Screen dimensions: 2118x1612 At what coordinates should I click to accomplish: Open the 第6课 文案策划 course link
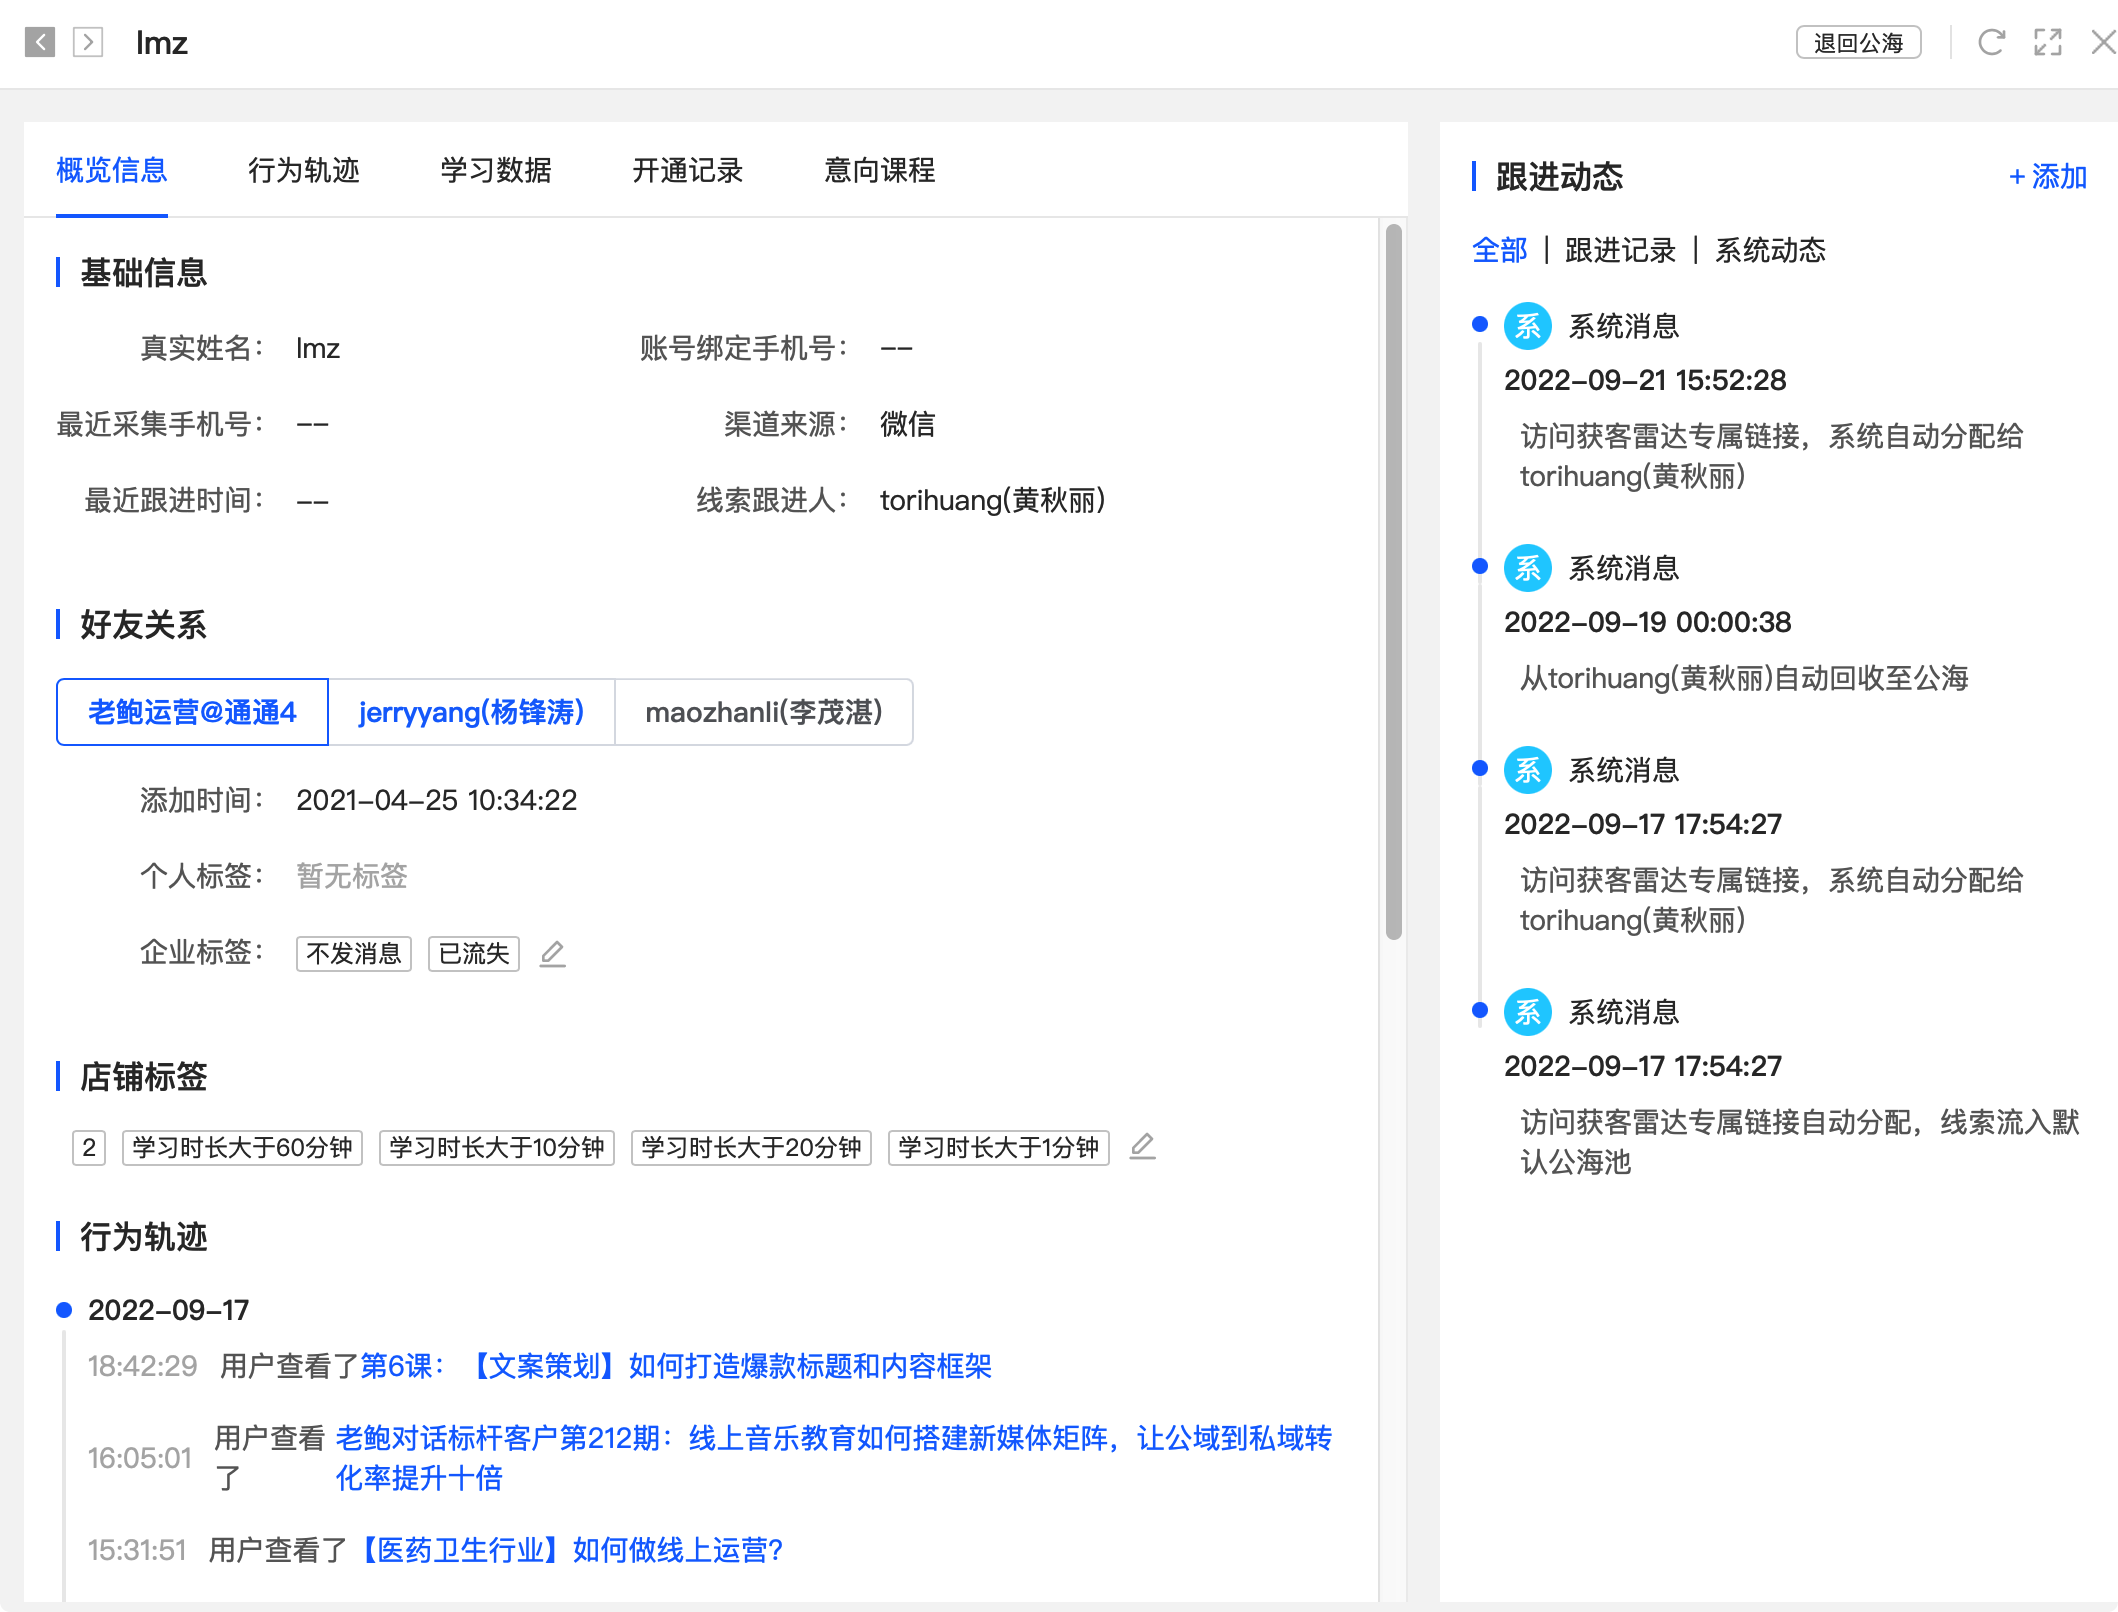click(676, 1366)
